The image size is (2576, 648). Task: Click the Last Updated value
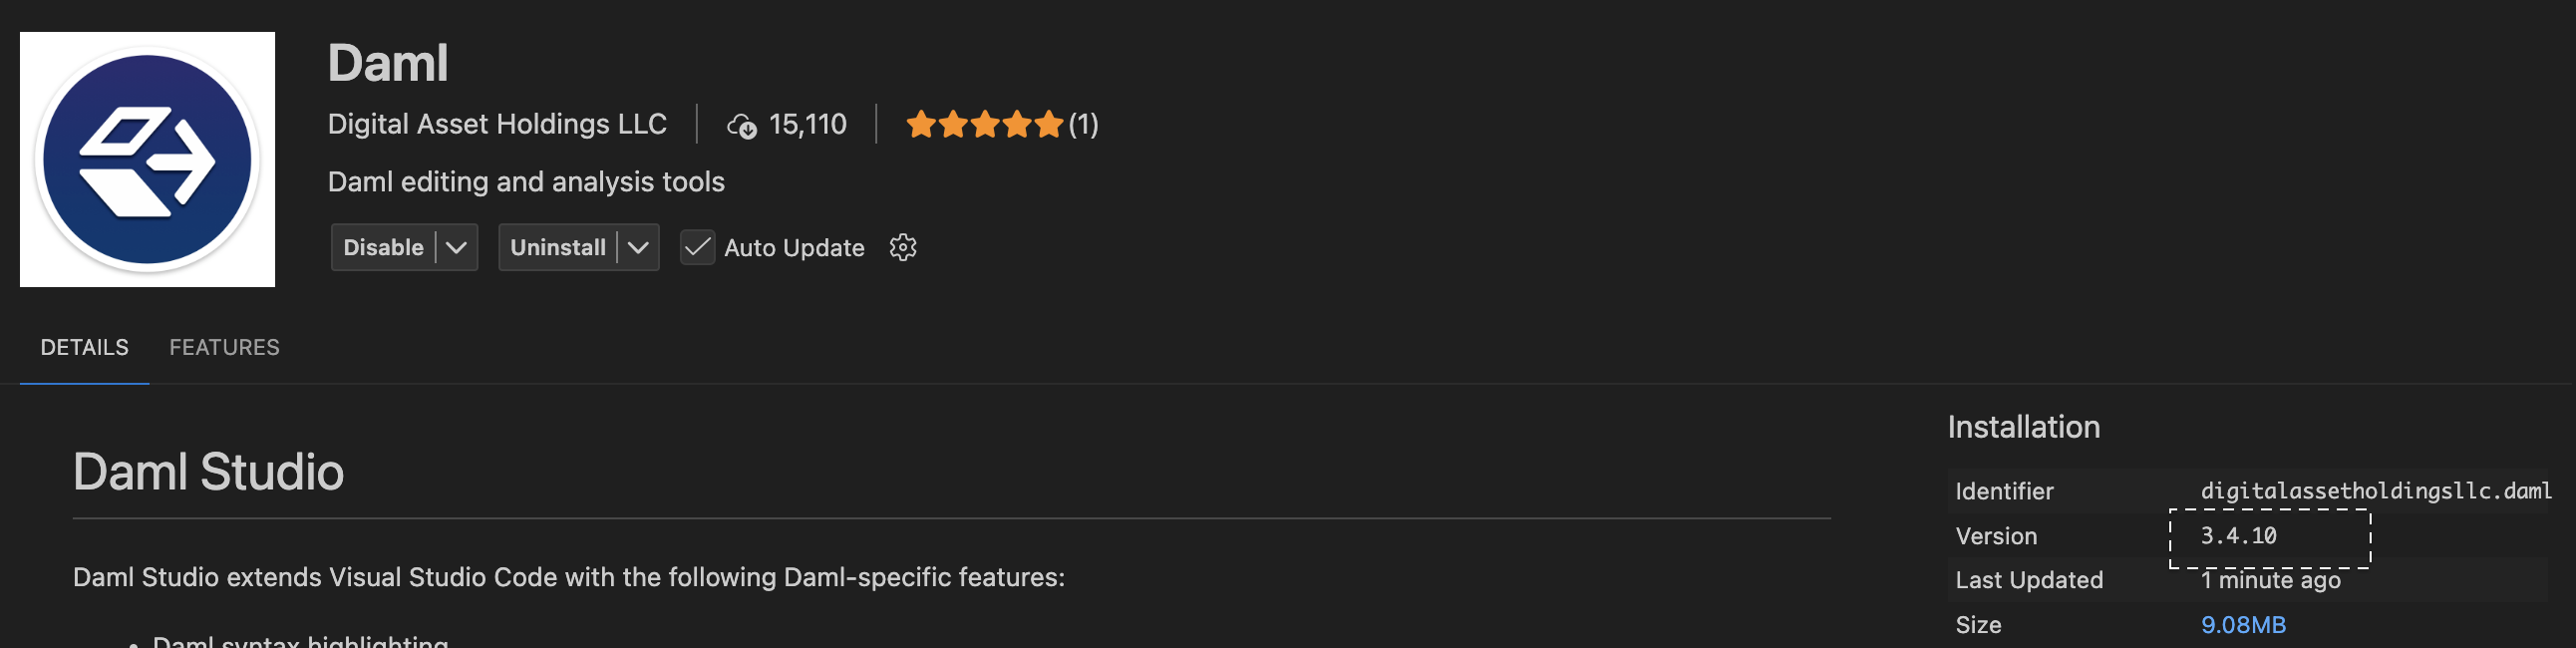point(2270,580)
